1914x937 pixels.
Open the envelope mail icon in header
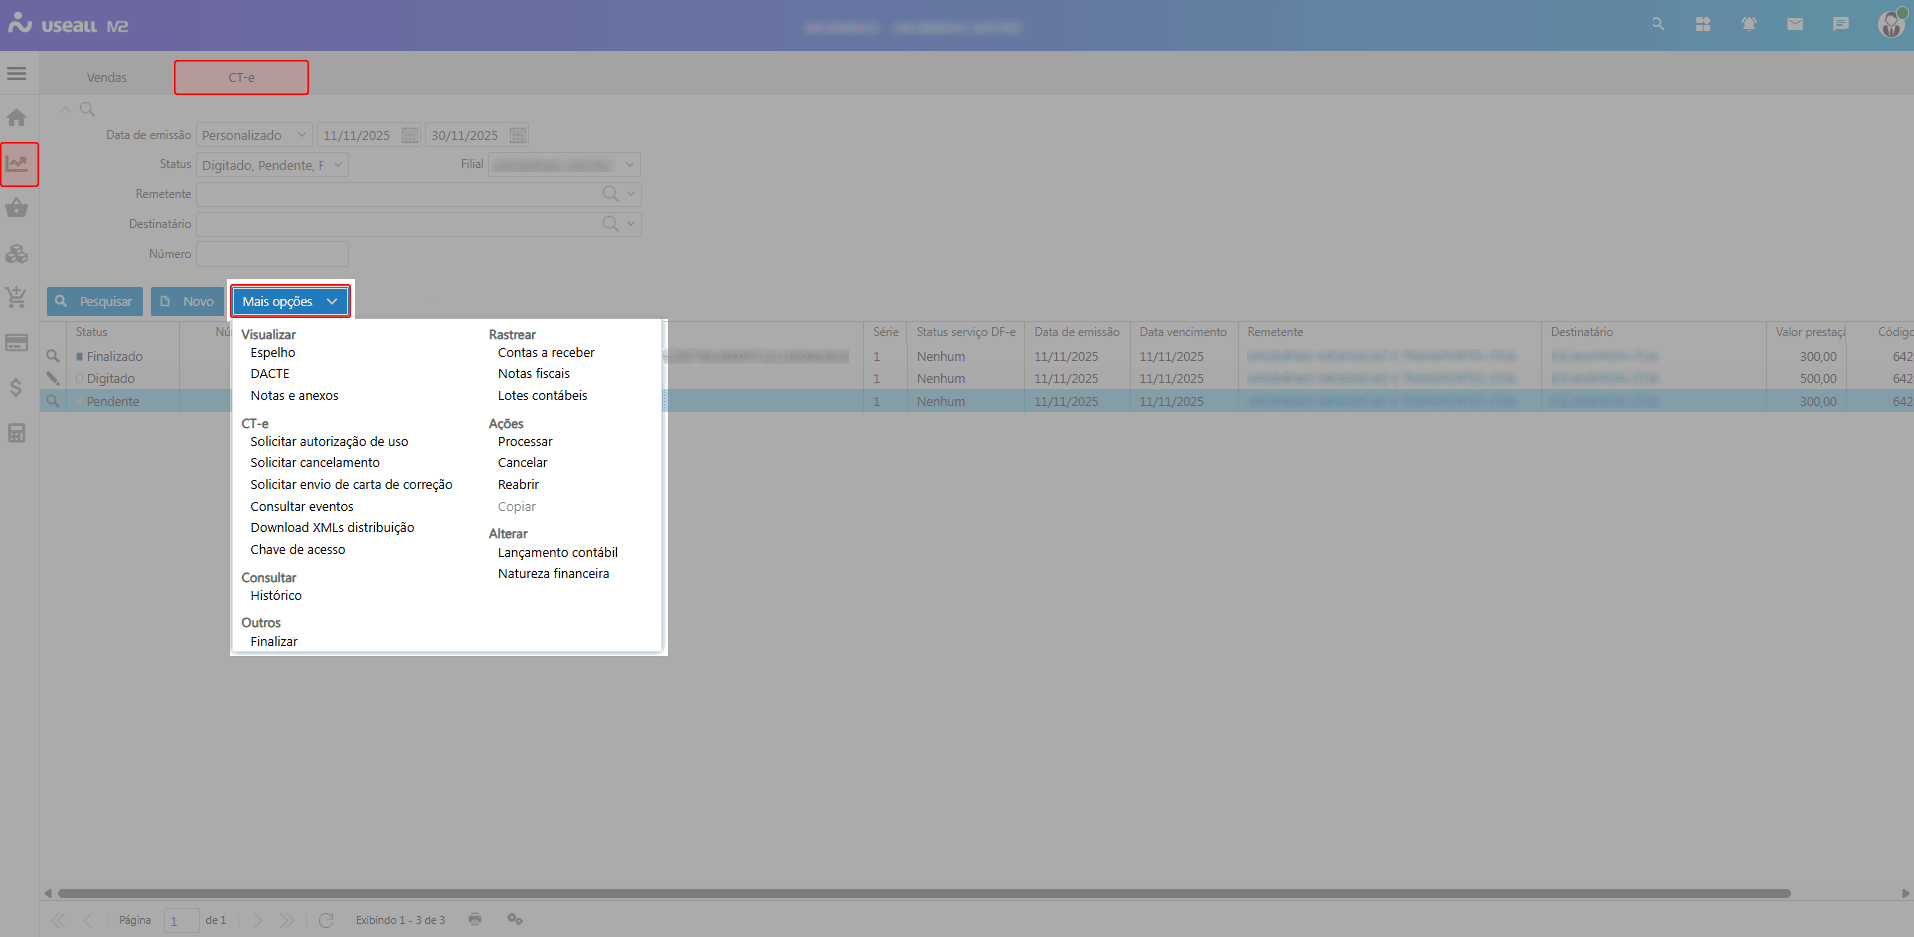(1795, 24)
